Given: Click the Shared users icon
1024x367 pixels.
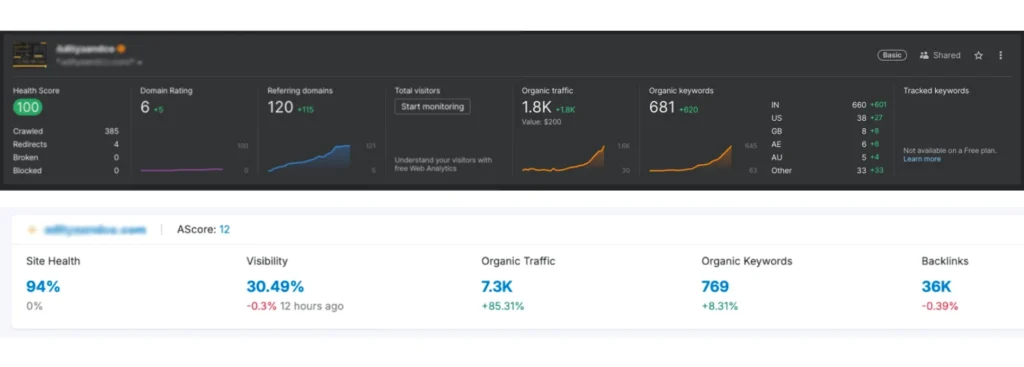Looking at the screenshot, I should click(x=924, y=56).
